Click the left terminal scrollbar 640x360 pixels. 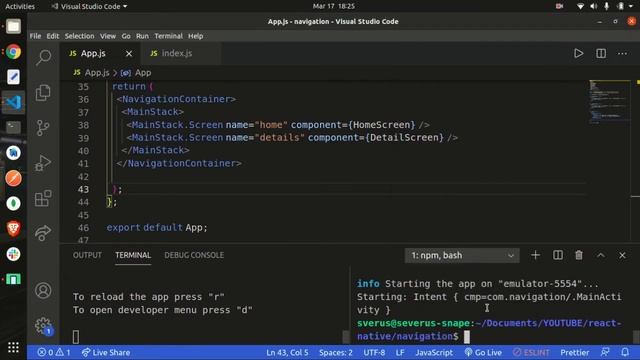(346, 337)
